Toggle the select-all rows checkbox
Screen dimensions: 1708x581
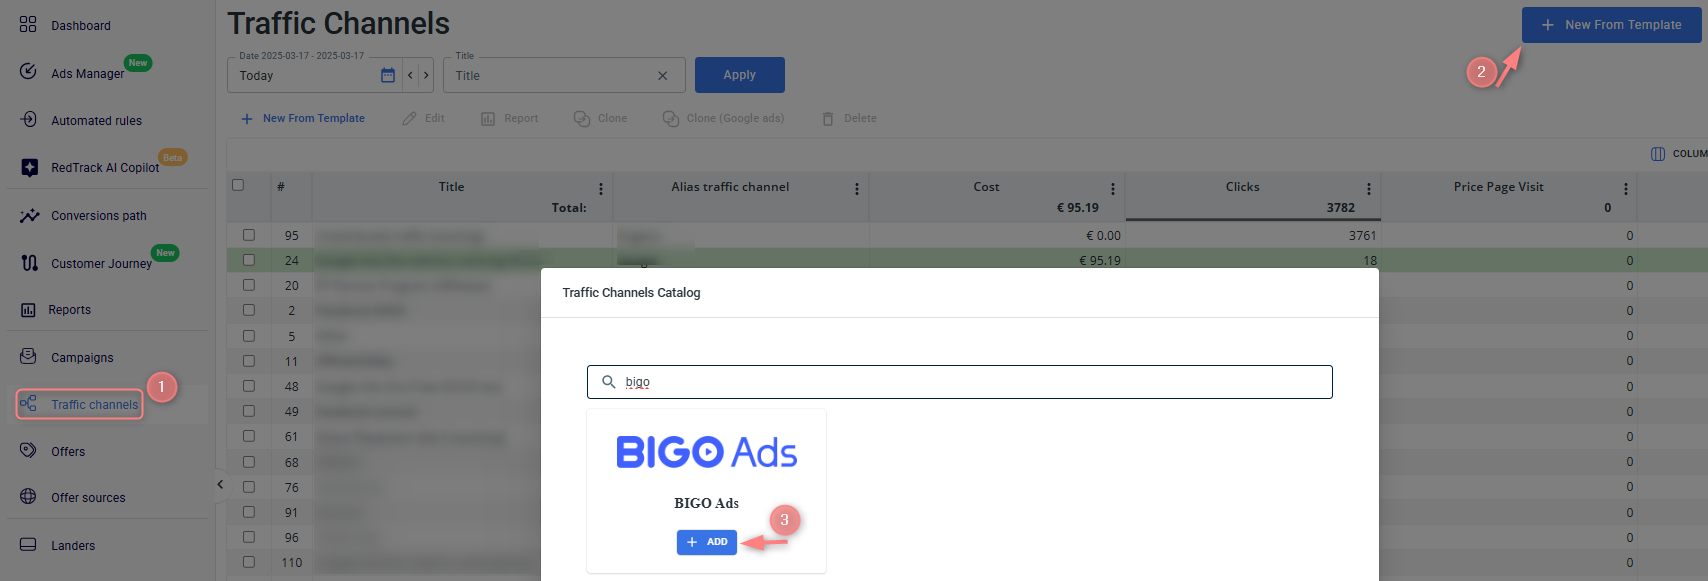(238, 185)
